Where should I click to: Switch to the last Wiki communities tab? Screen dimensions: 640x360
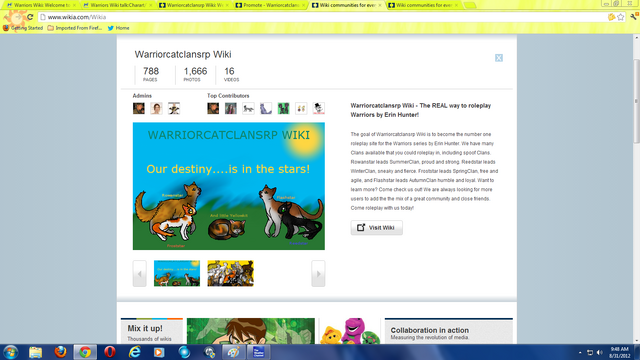423,5
